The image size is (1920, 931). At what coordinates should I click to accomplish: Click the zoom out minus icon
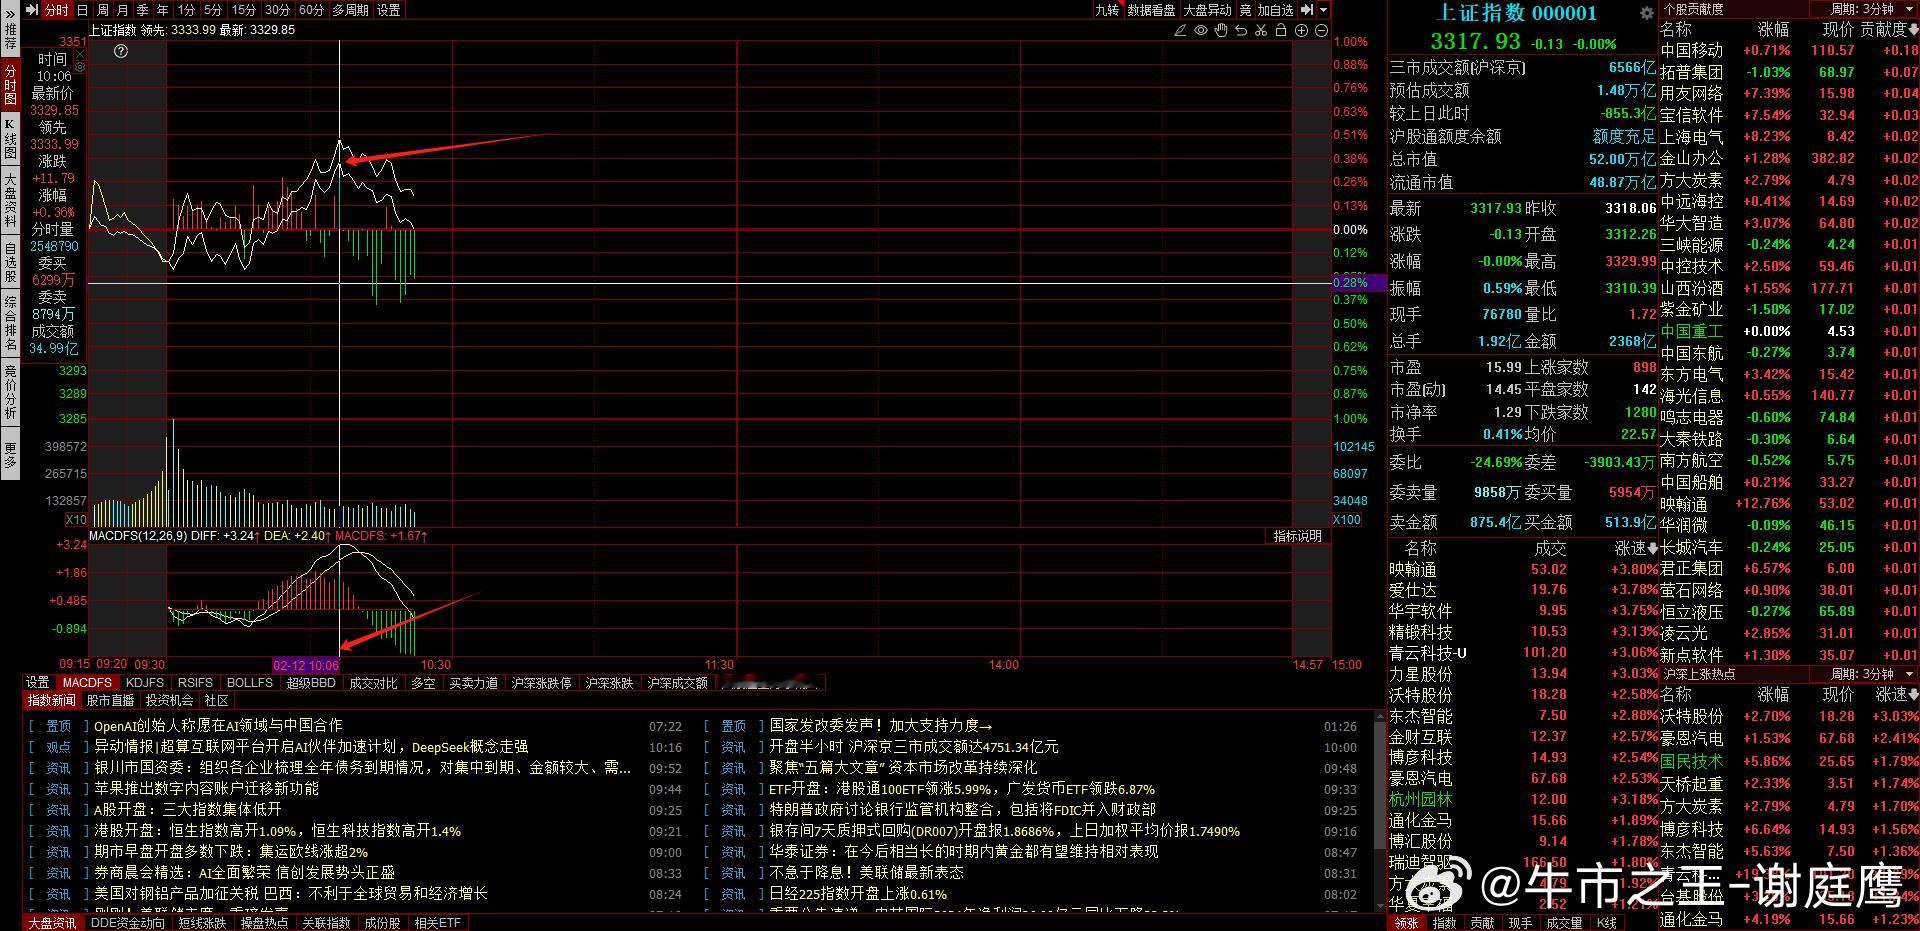tap(1321, 30)
